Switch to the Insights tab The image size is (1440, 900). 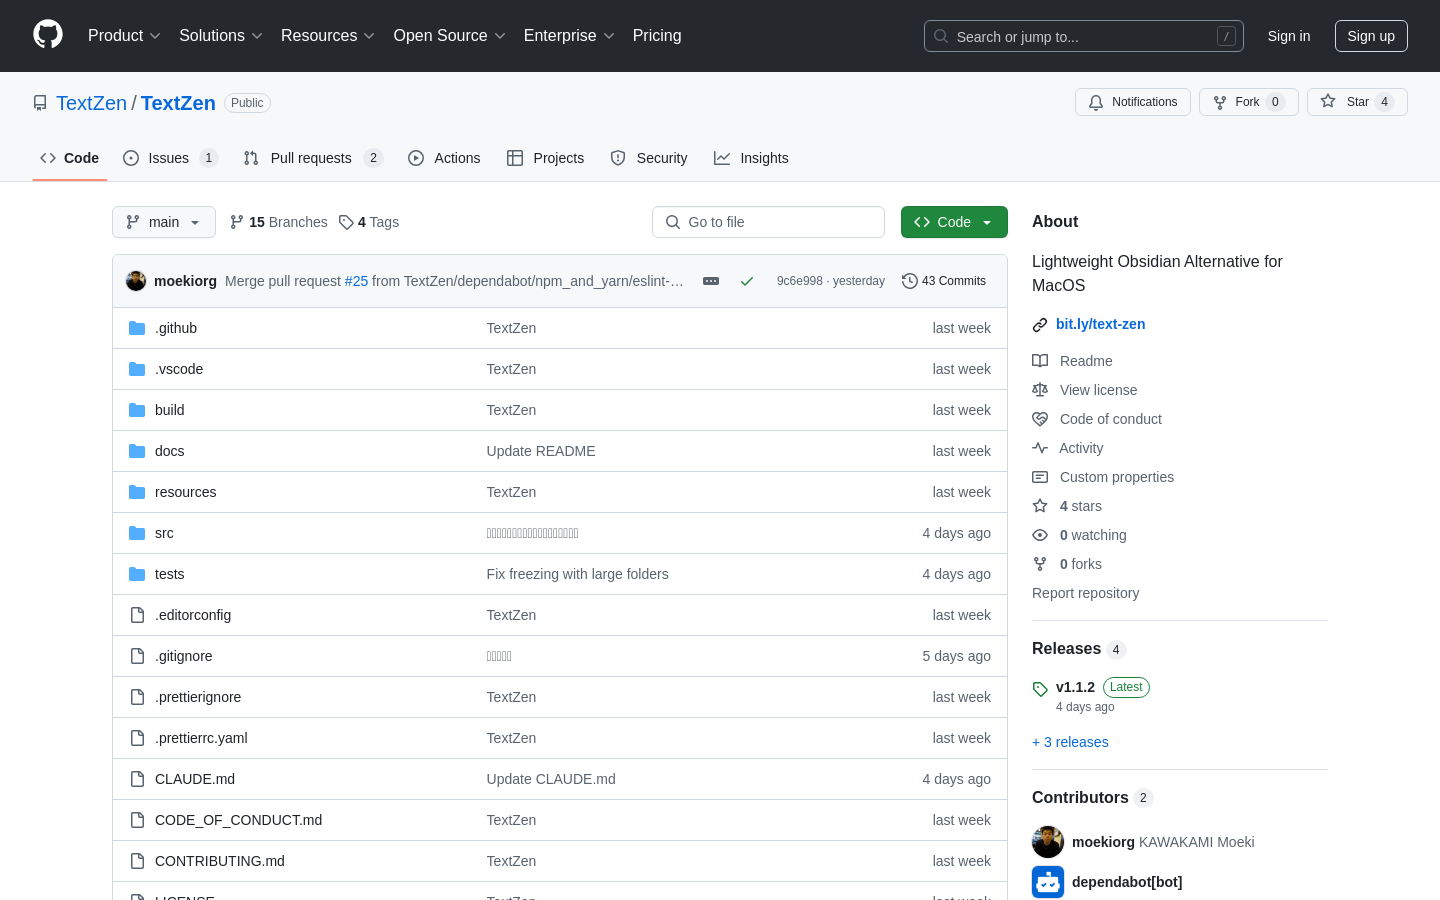pos(751,158)
